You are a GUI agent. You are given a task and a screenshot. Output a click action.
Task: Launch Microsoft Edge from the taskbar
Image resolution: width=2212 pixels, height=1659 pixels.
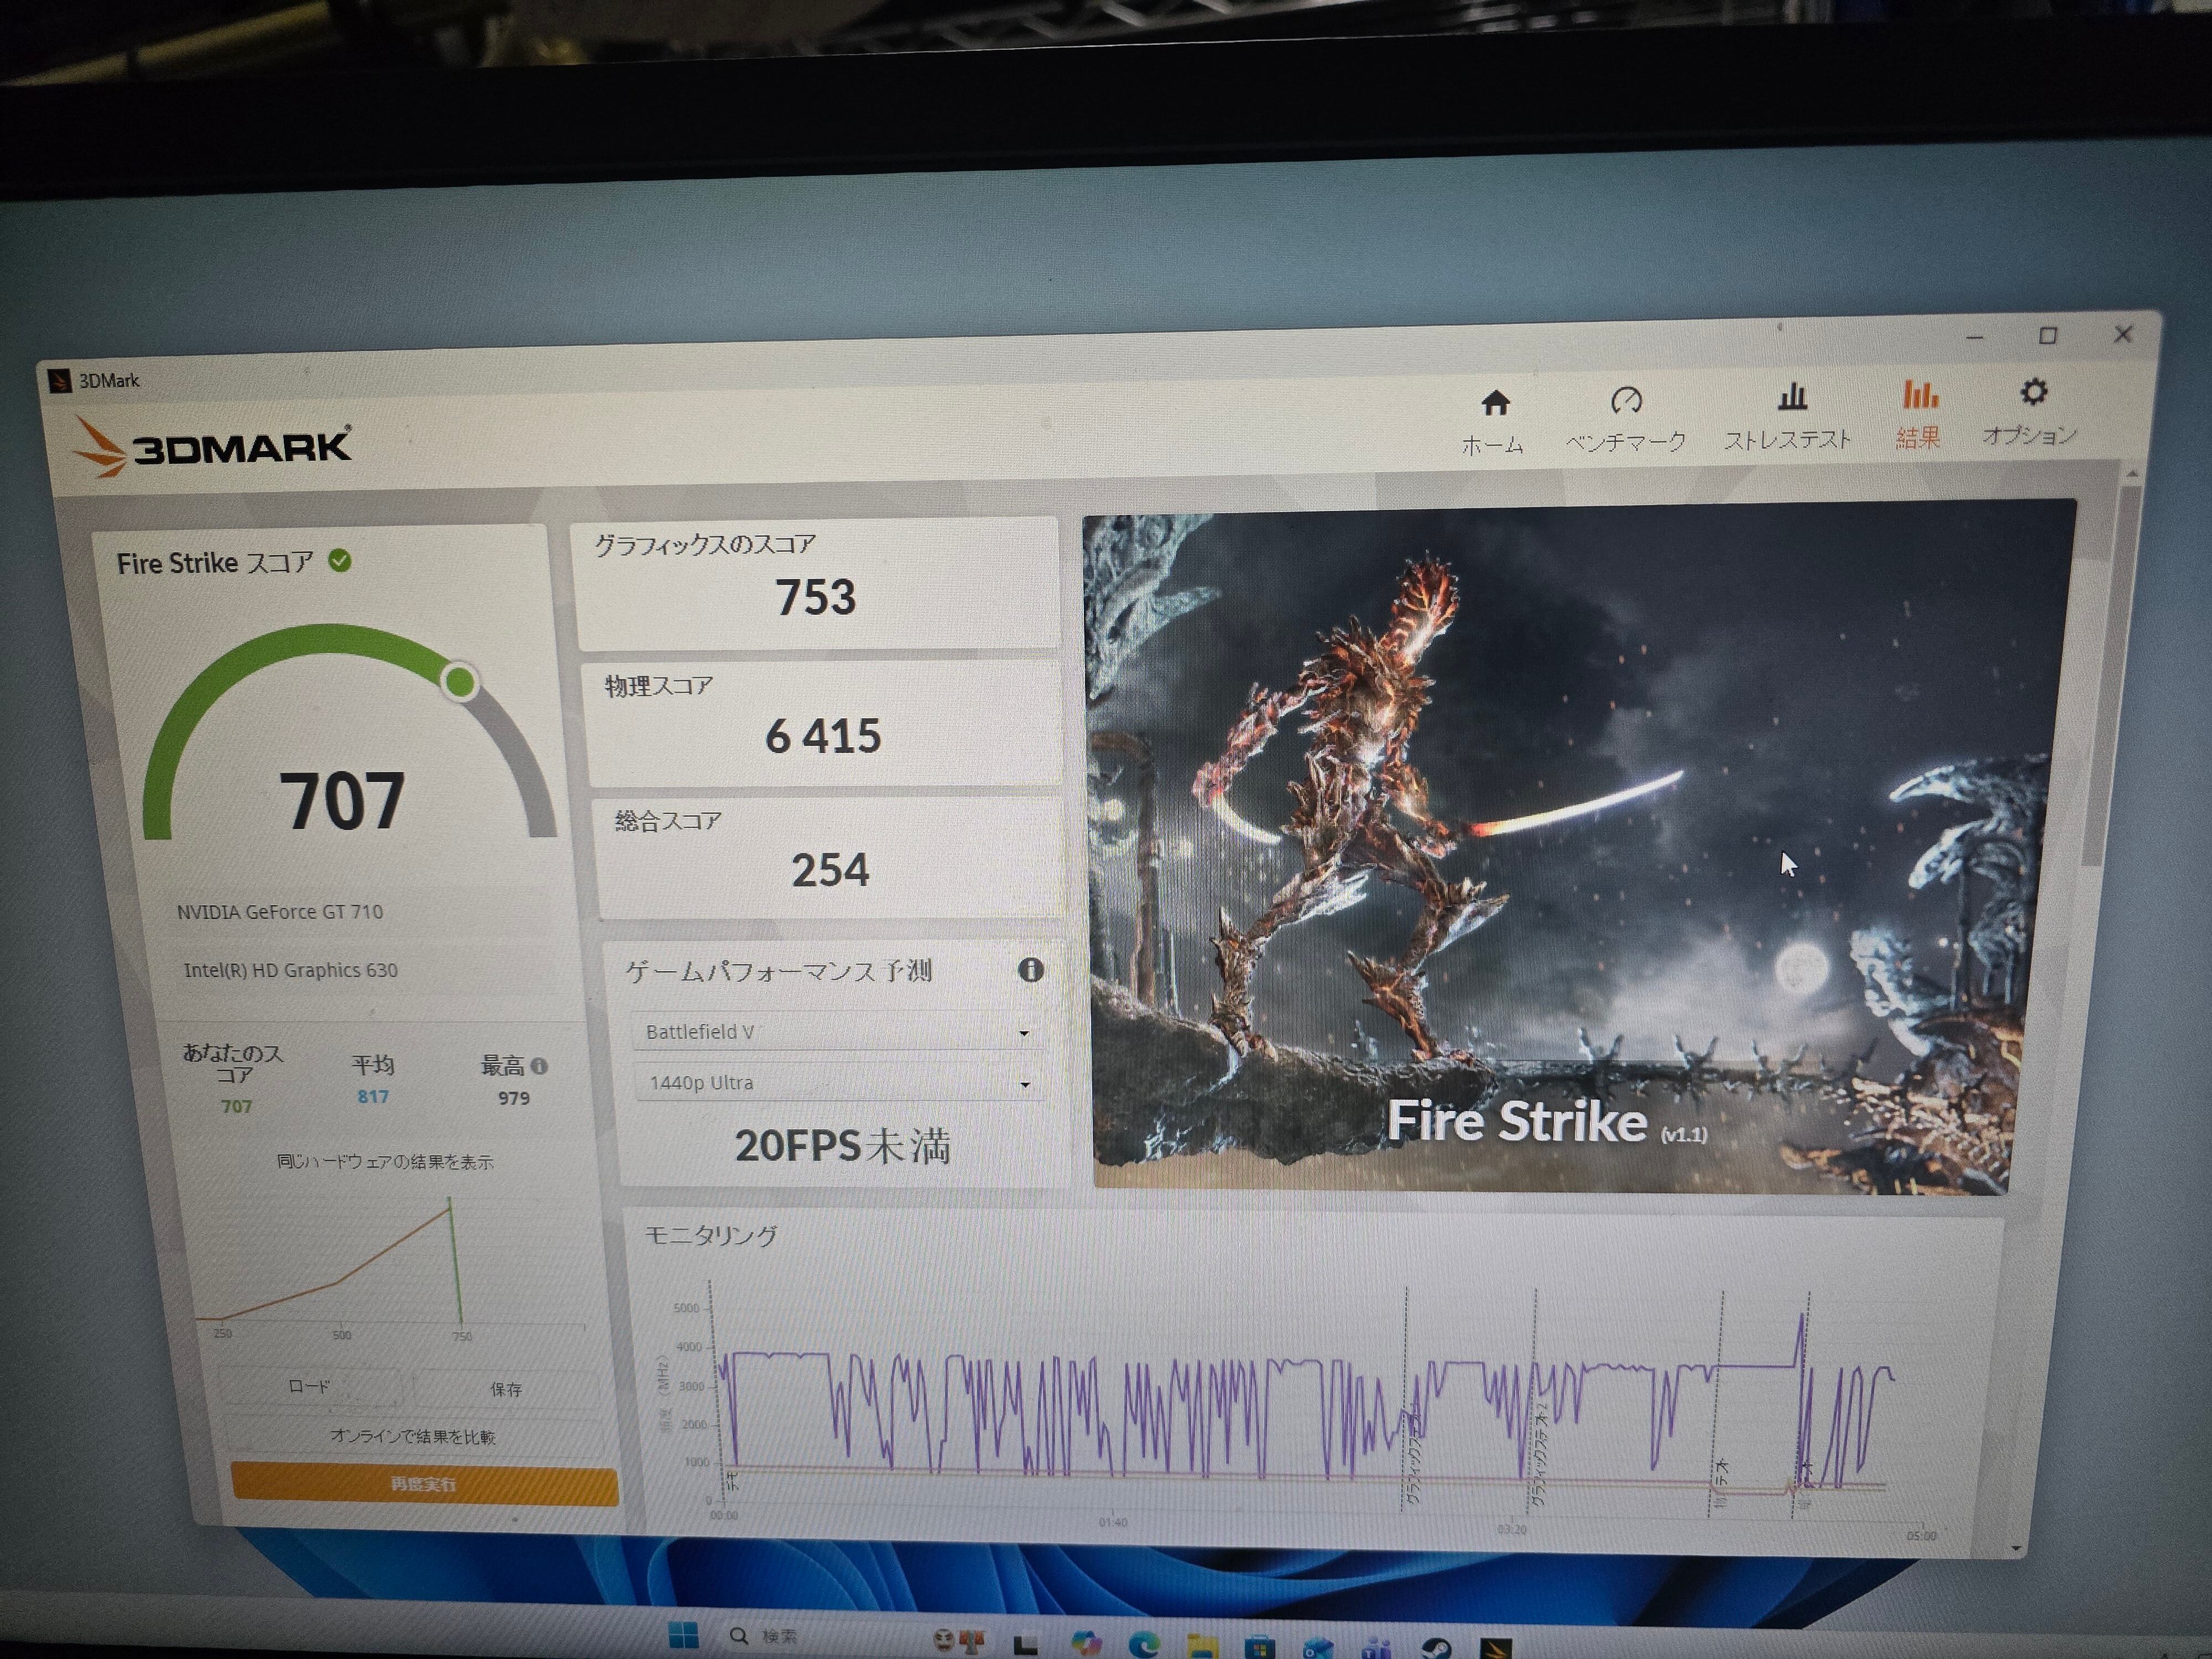click(x=1144, y=1643)
